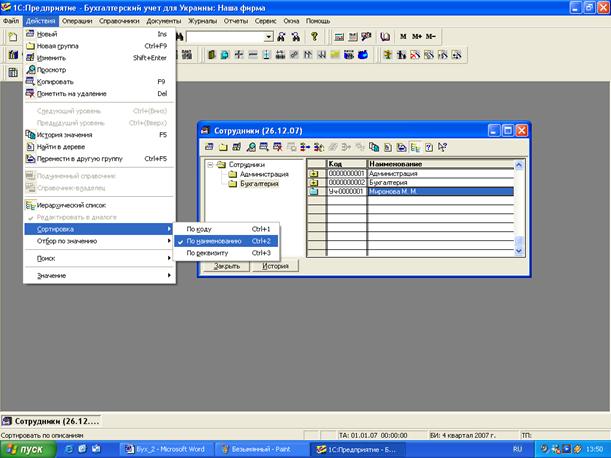The width and height of the screenshot is (611, 458).
Task: Click the История button in Сотрудники window
Action: (275, 266)
